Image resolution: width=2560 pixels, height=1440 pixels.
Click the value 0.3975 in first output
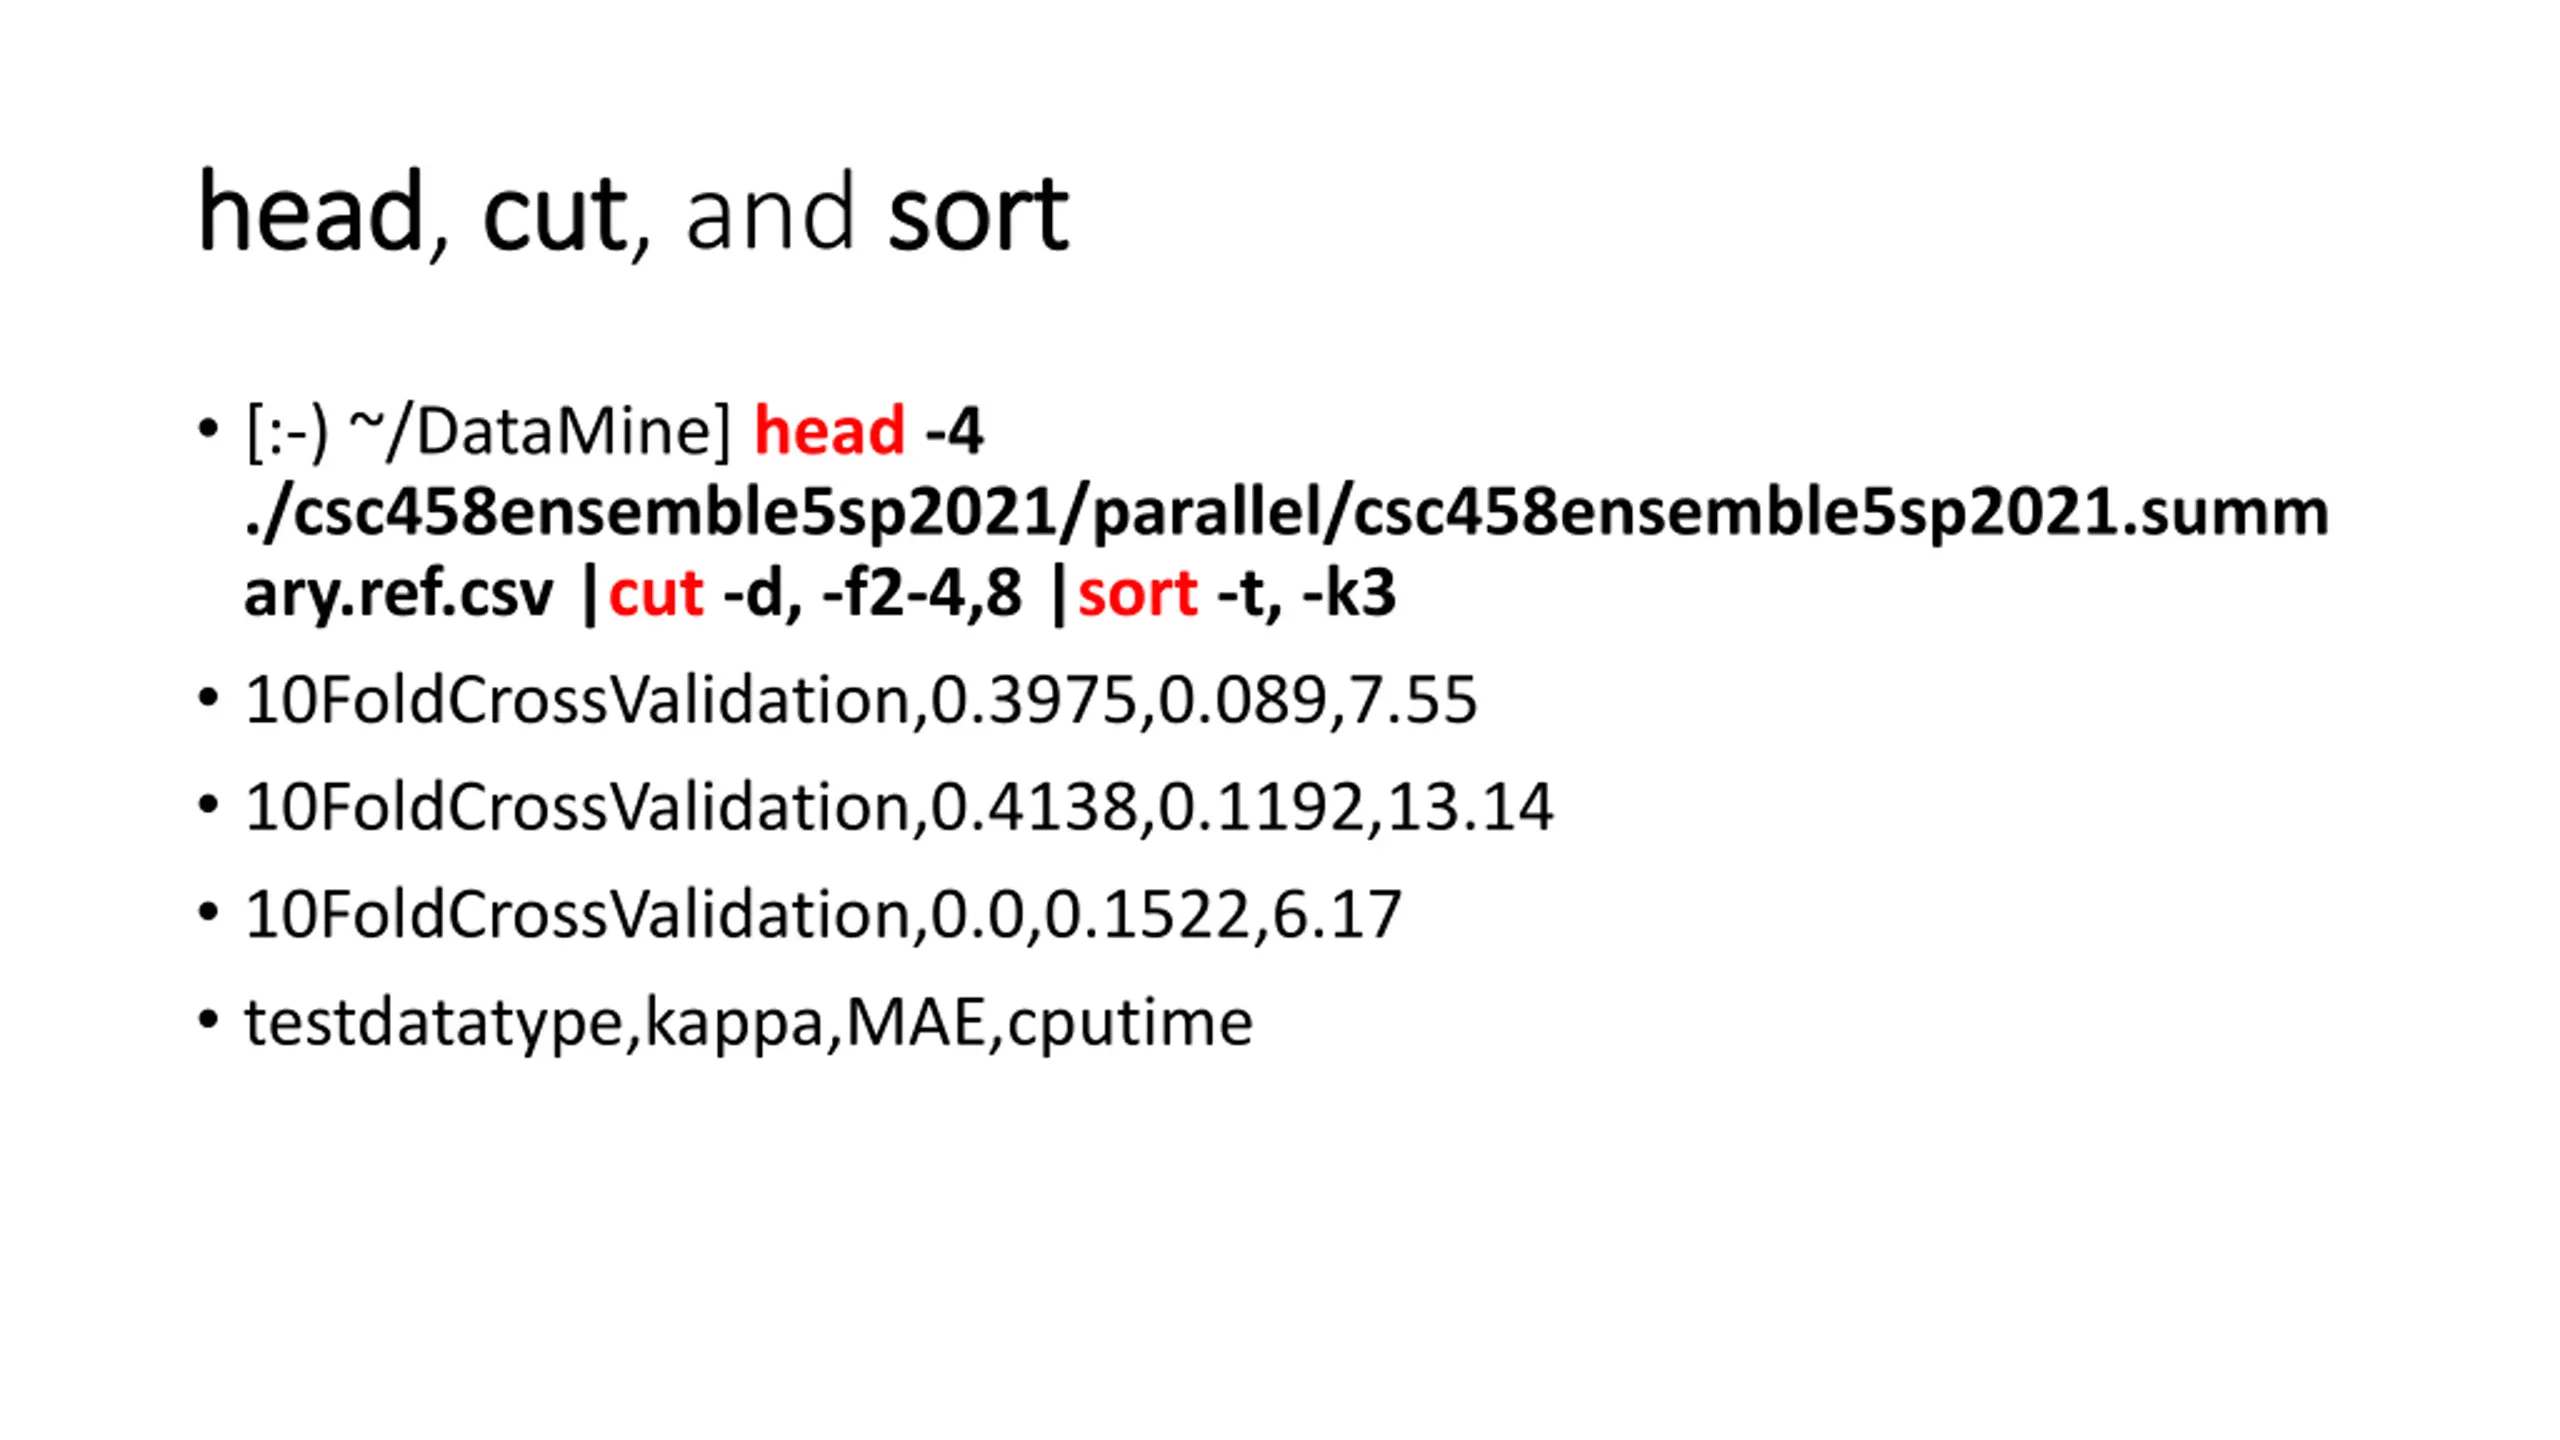click(1034, 699)
